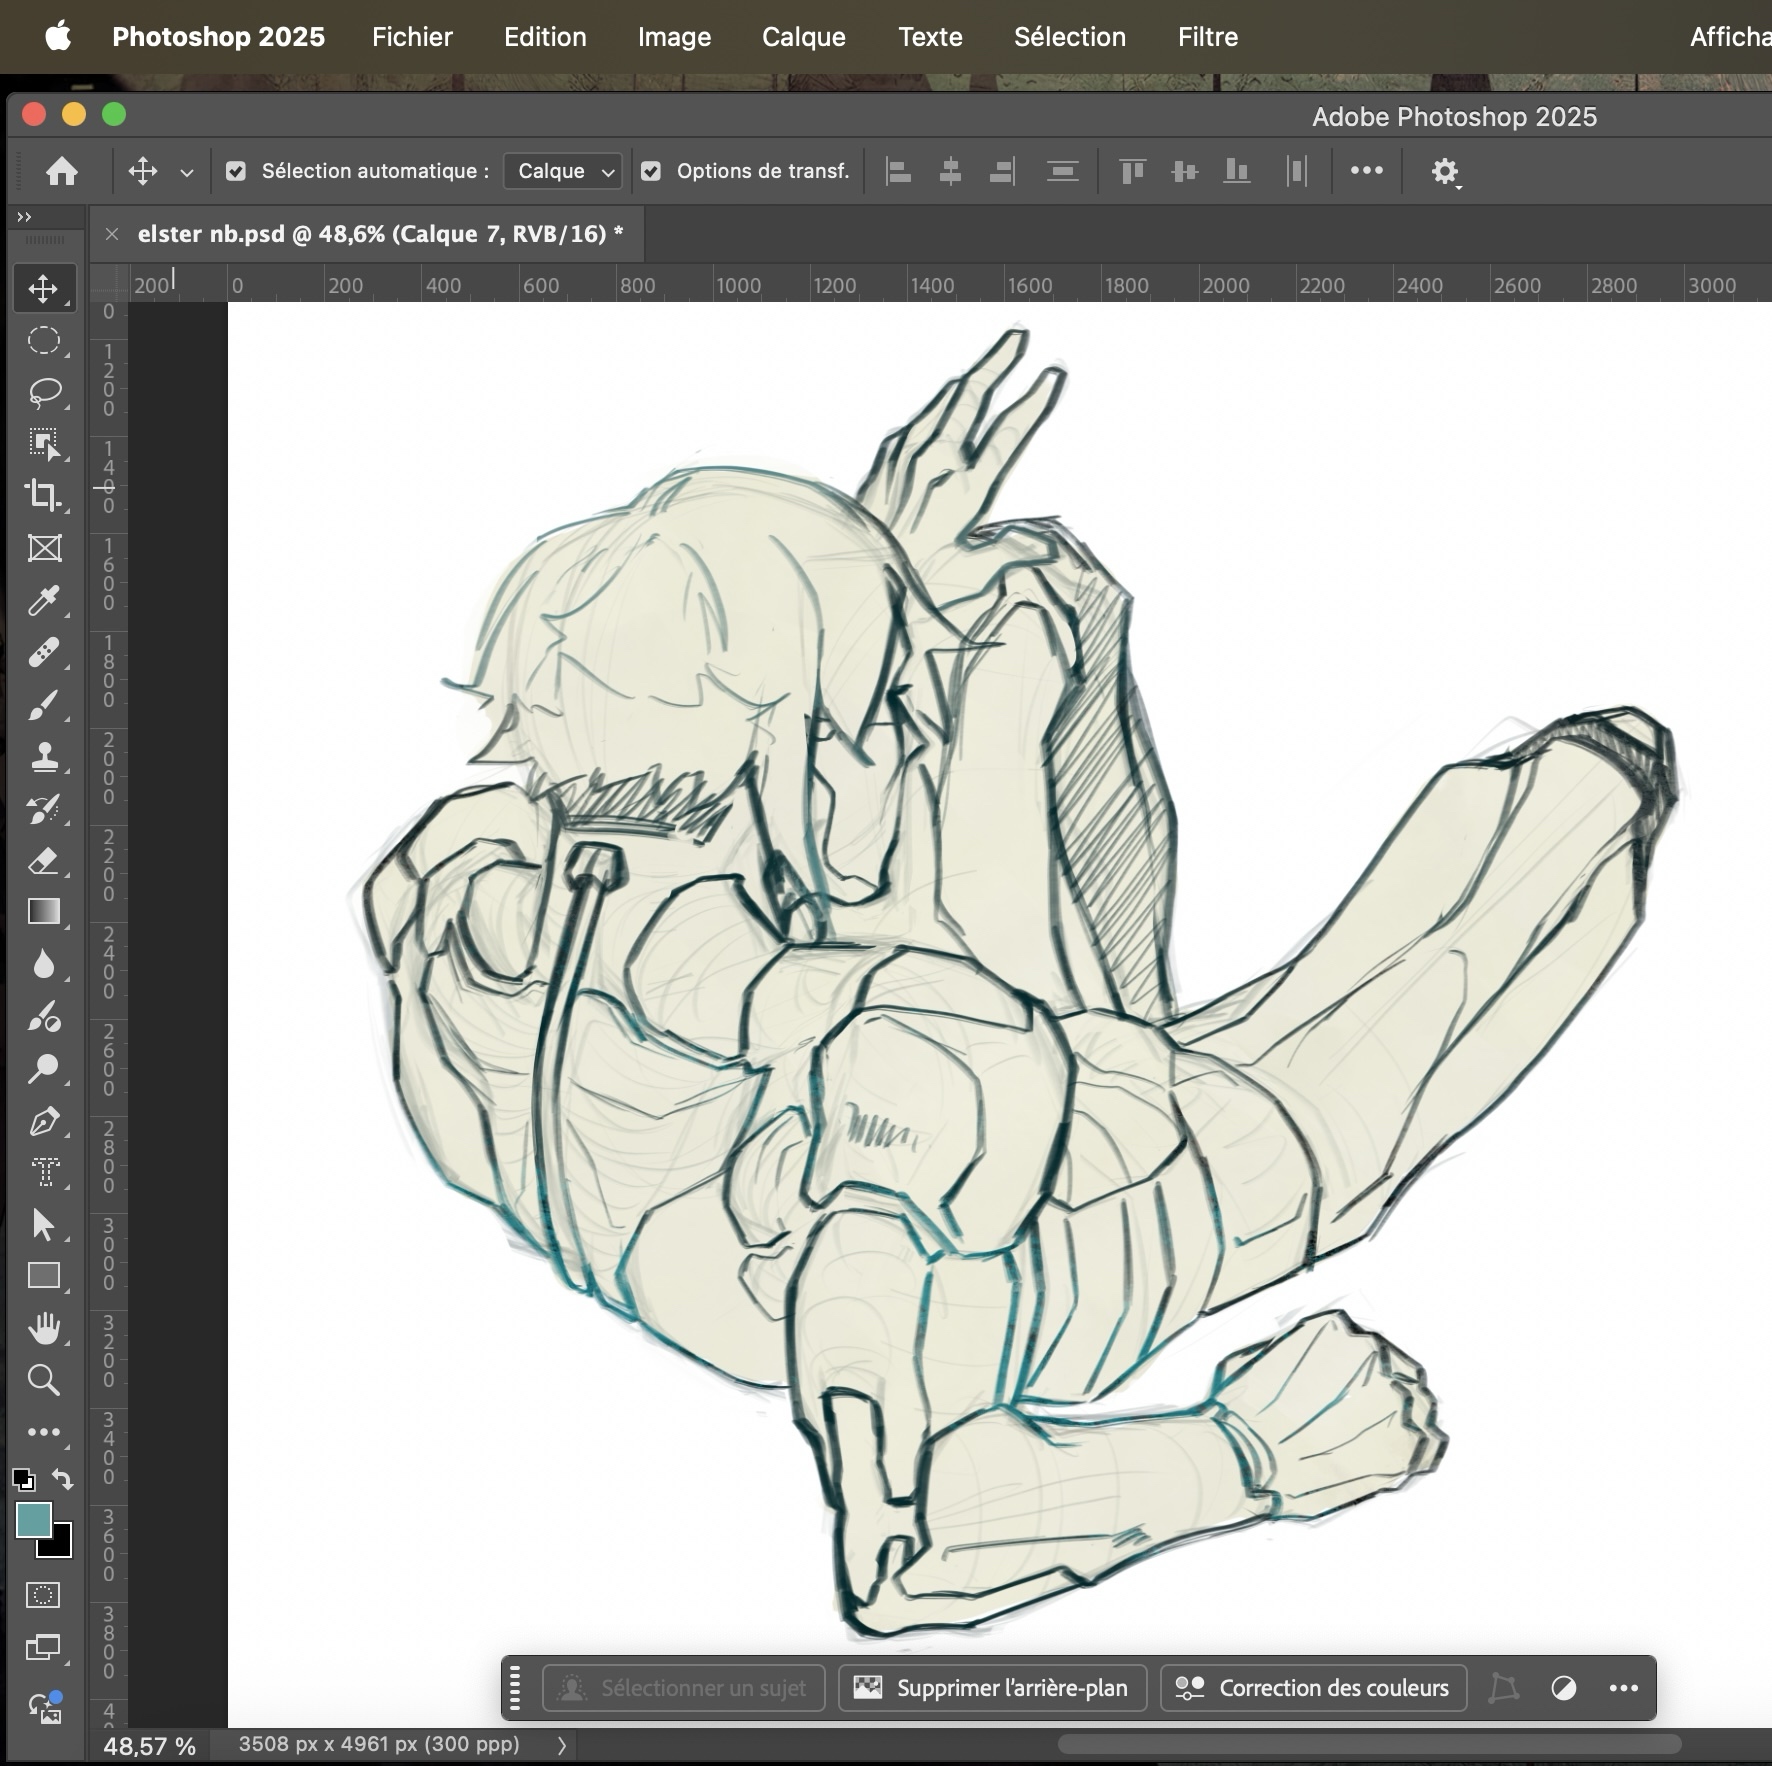Uncheck Sélection automatique checkbox
Screen dimensions: 1772x1766
236,171
